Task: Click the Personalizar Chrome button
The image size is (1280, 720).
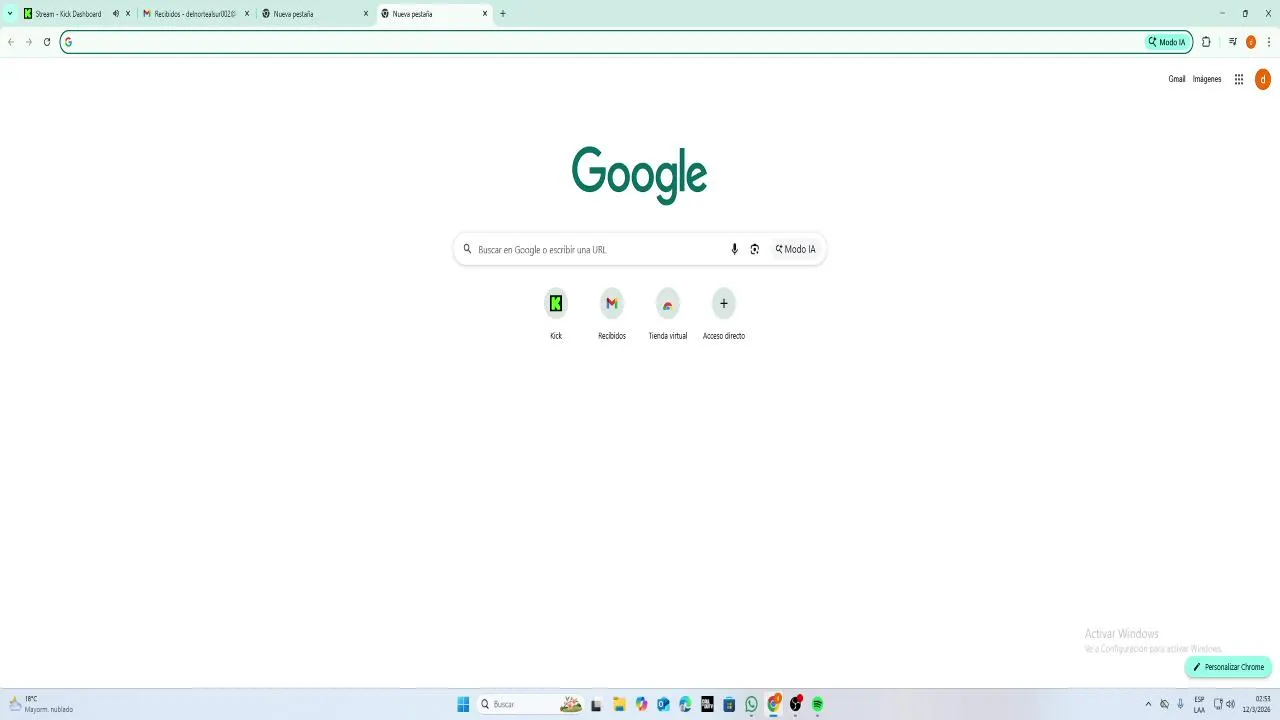Action: tap(1228, 667)
